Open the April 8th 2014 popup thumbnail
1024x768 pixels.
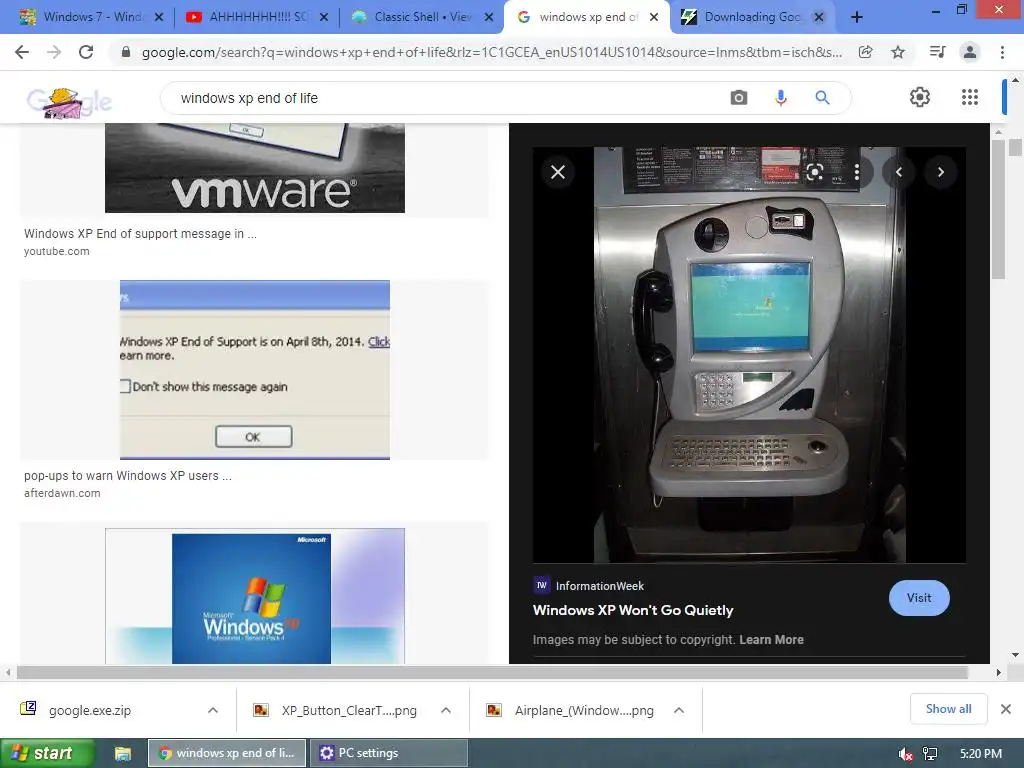pos(255,370)
